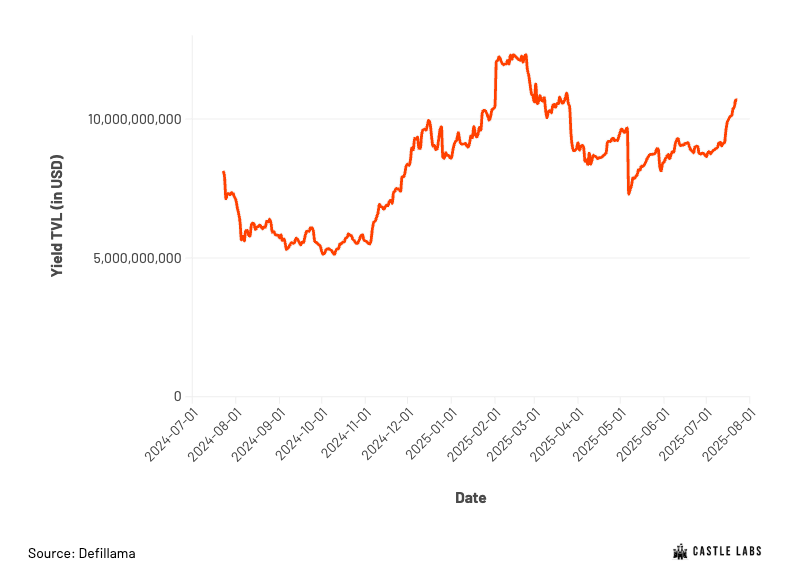Select the 2025-01-01 date tick label
Screen dimensions: 794x575
point(432,435)
